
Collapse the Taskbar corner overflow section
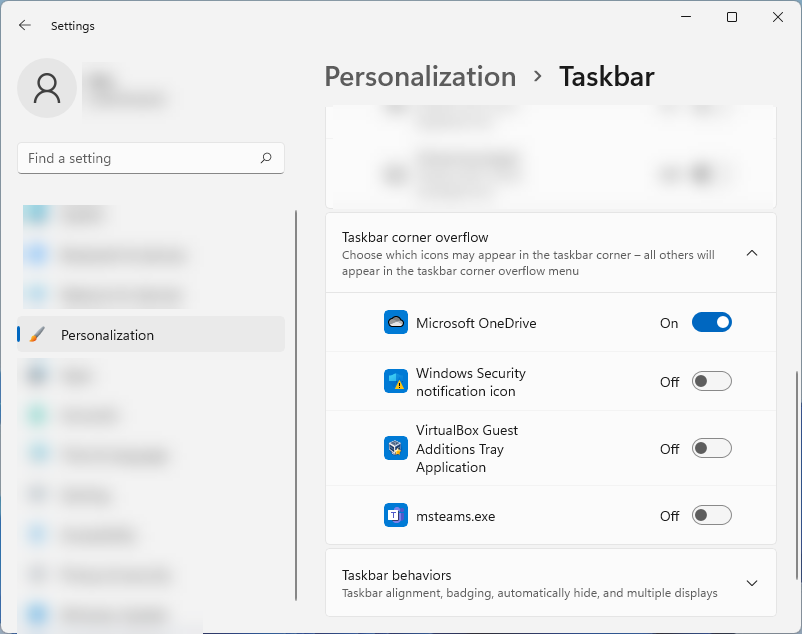coord(752,253)
